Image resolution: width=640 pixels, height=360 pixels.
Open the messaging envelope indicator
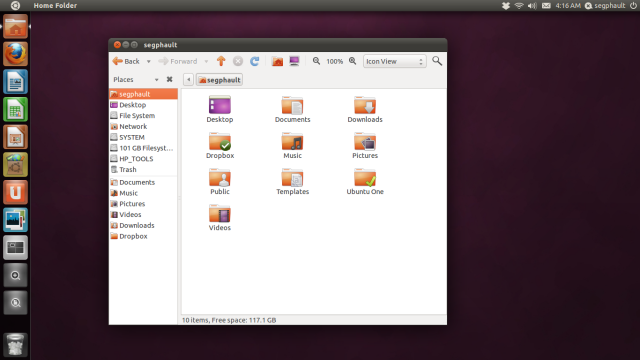coord(546,6)
